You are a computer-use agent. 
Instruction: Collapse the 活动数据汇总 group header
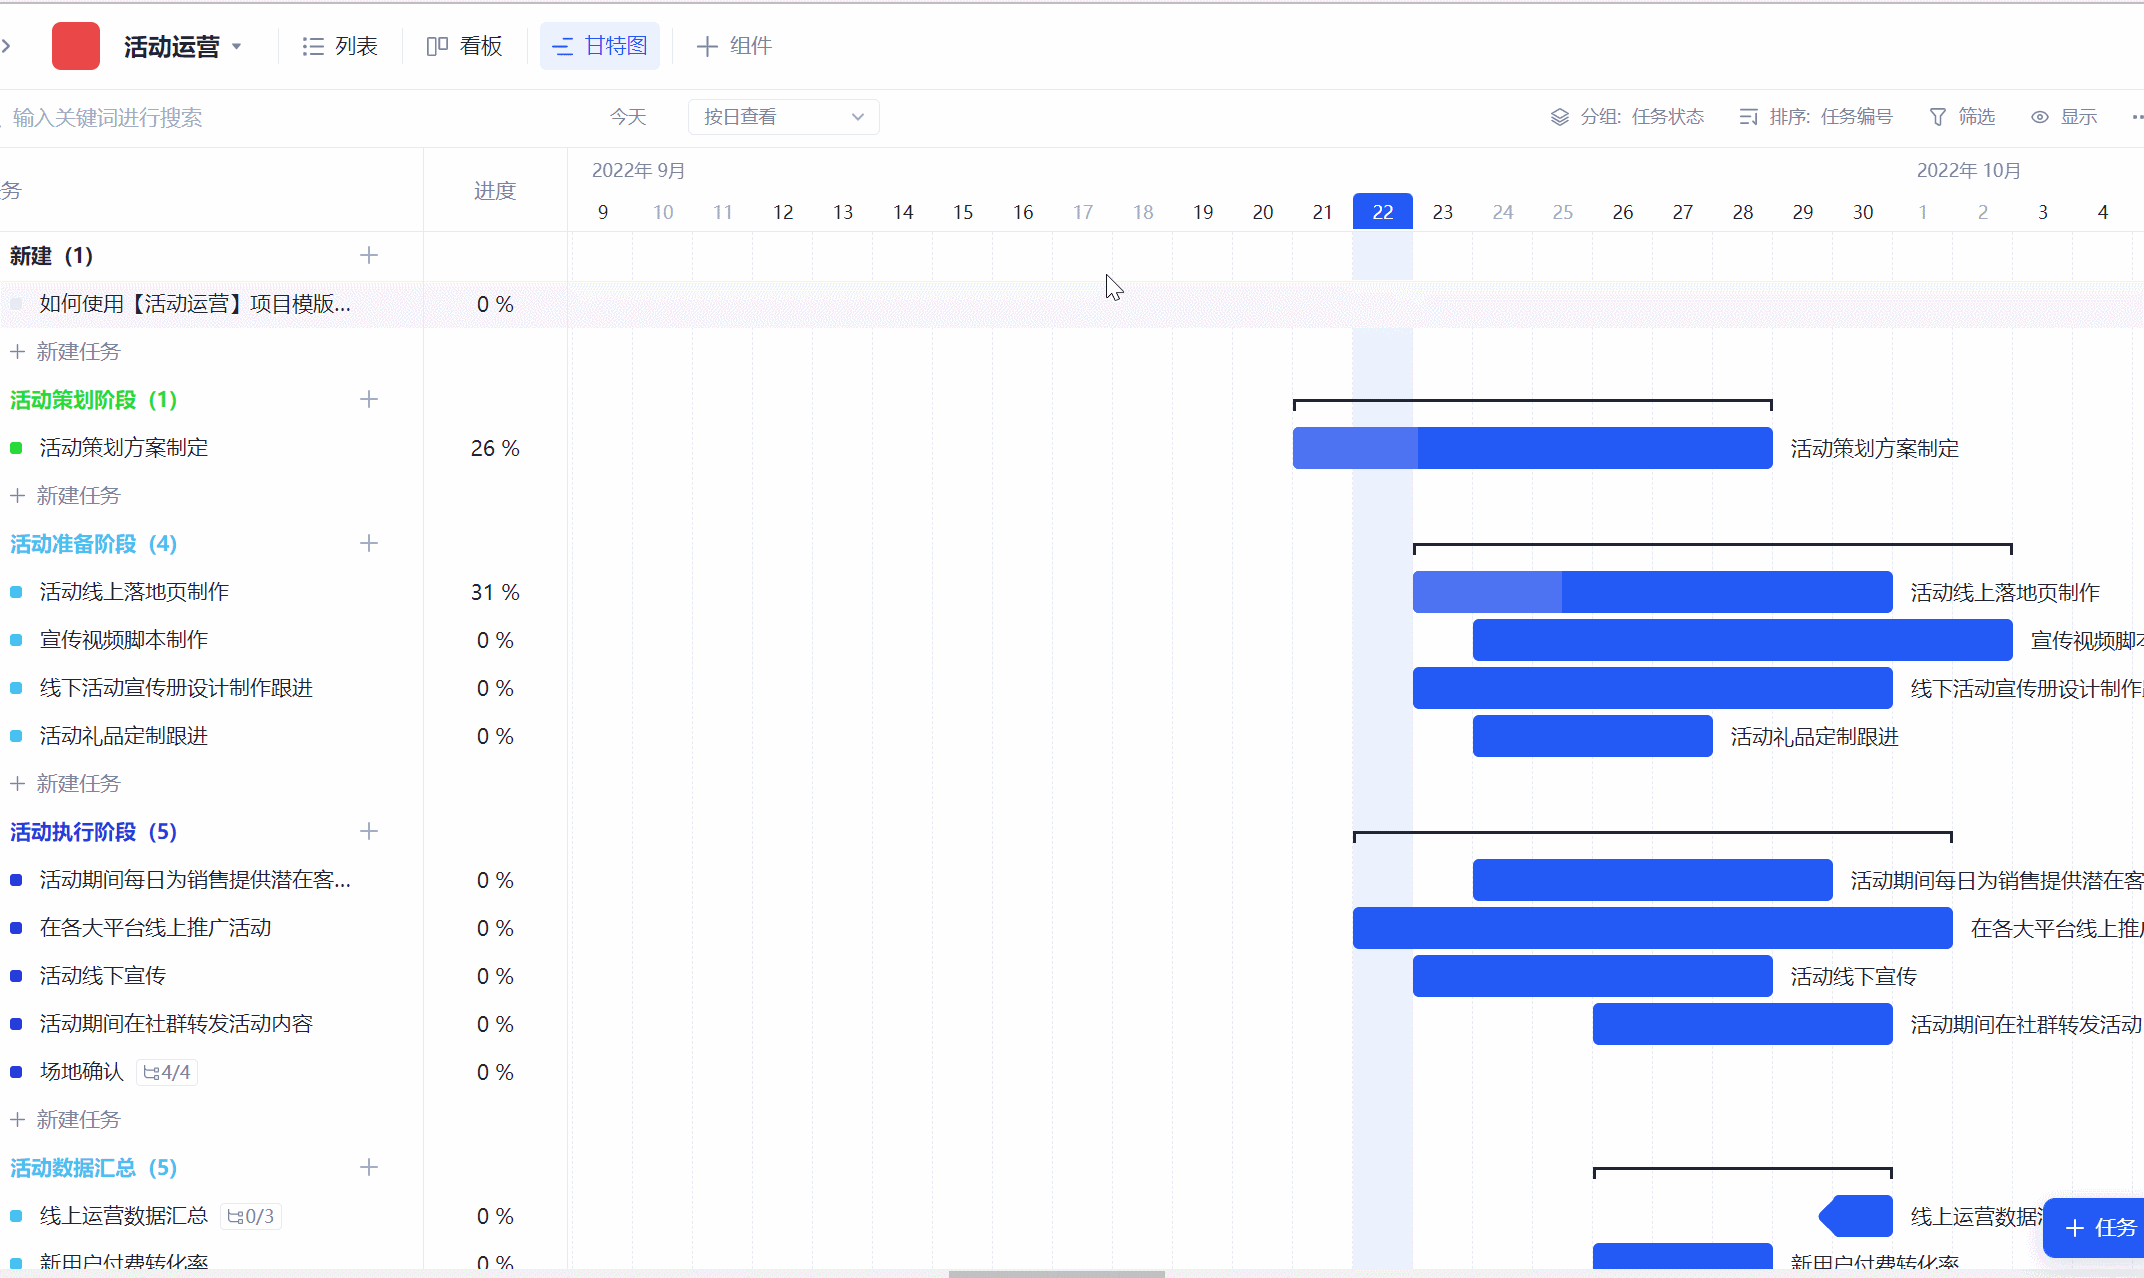point(93,1168)
